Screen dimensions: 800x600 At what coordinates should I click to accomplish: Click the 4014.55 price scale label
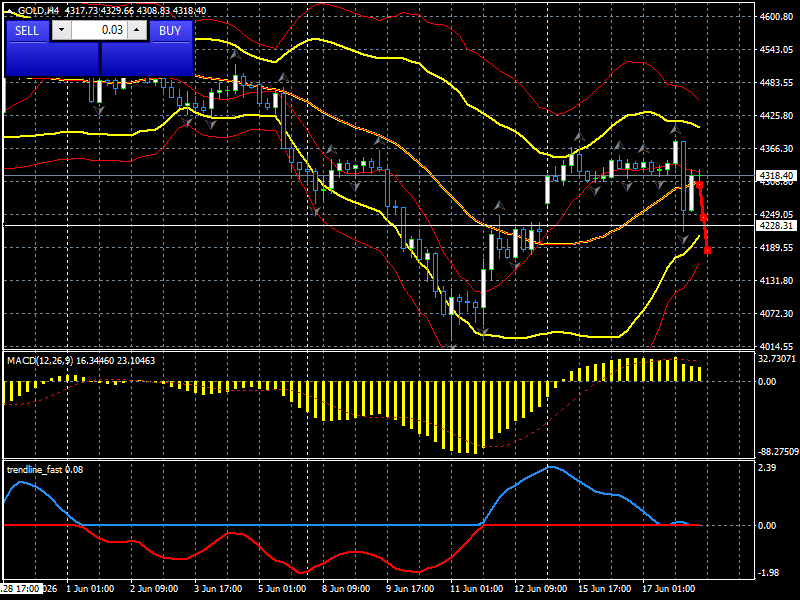click(777, 346)
